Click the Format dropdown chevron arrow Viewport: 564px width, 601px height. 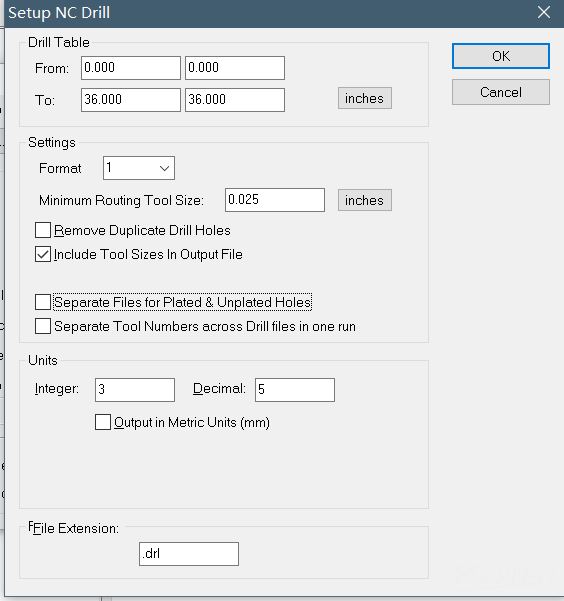[x=164, y=168]
